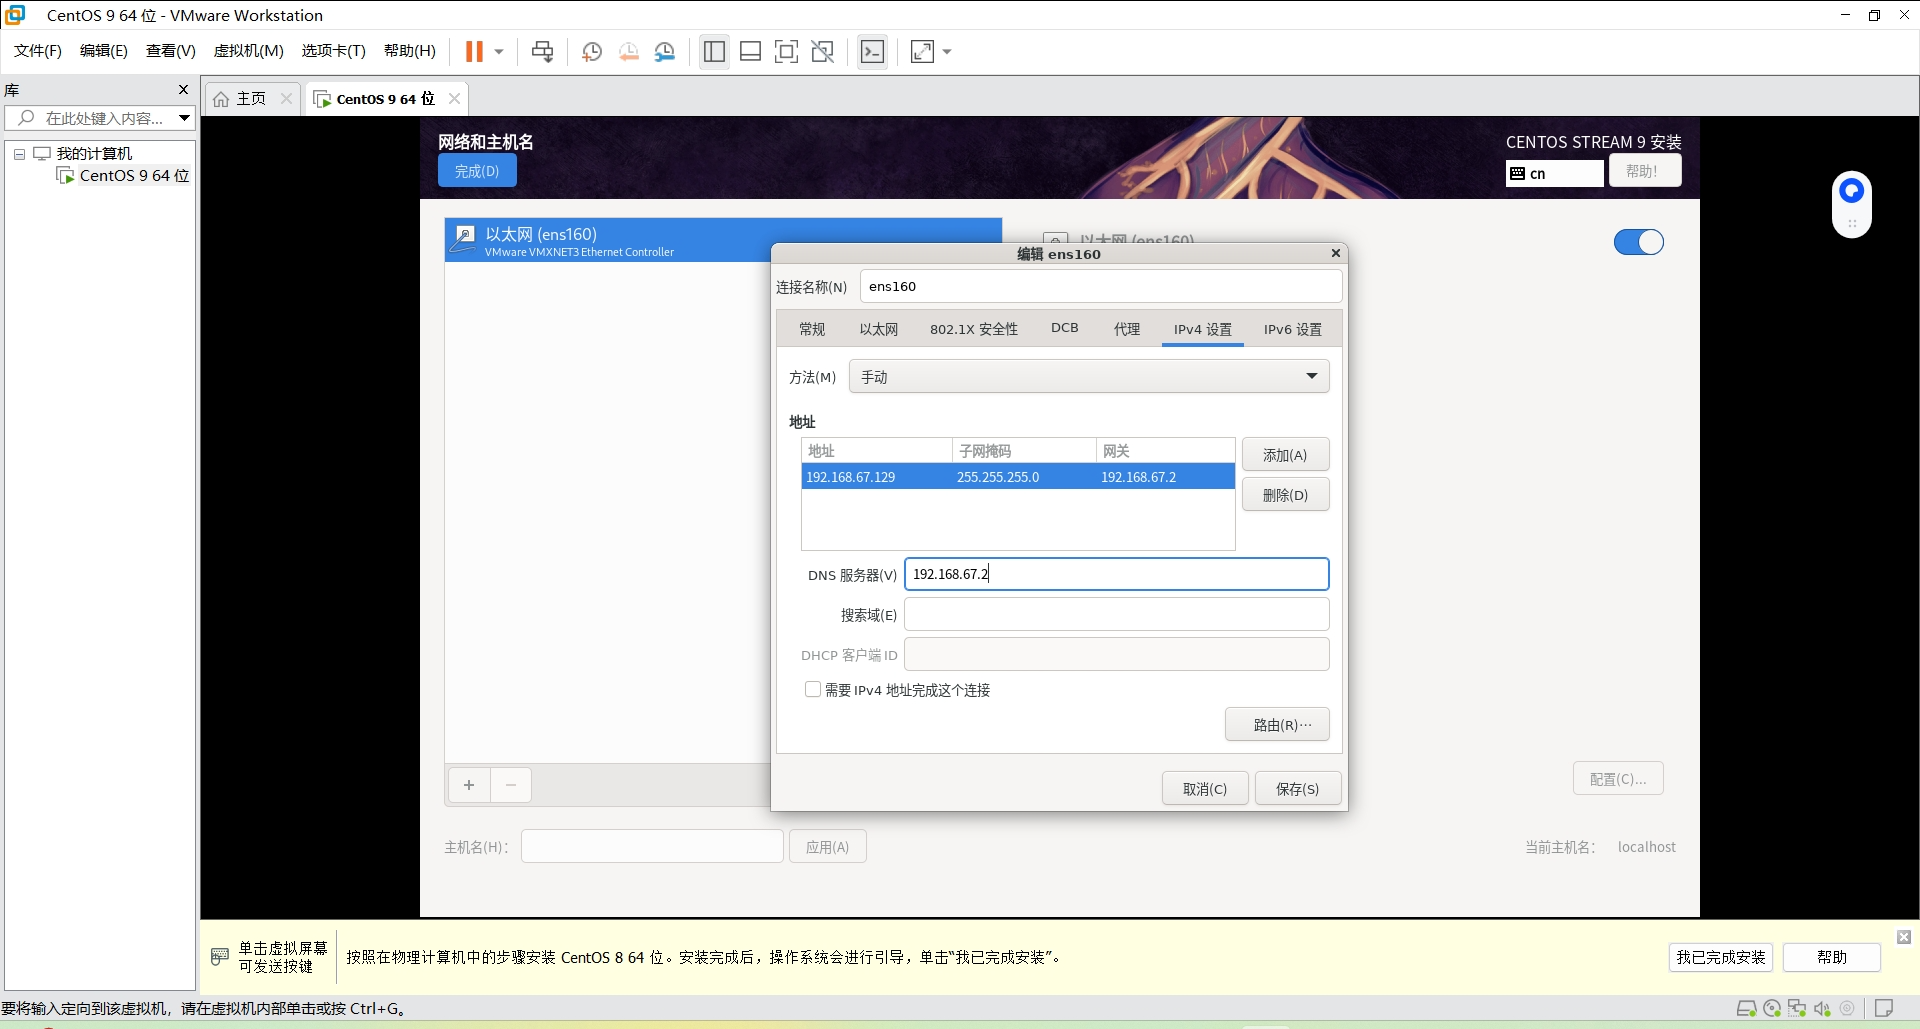Click the CD/DVD drive status icon
1920x1029 pixels.
[1772, 1008]
